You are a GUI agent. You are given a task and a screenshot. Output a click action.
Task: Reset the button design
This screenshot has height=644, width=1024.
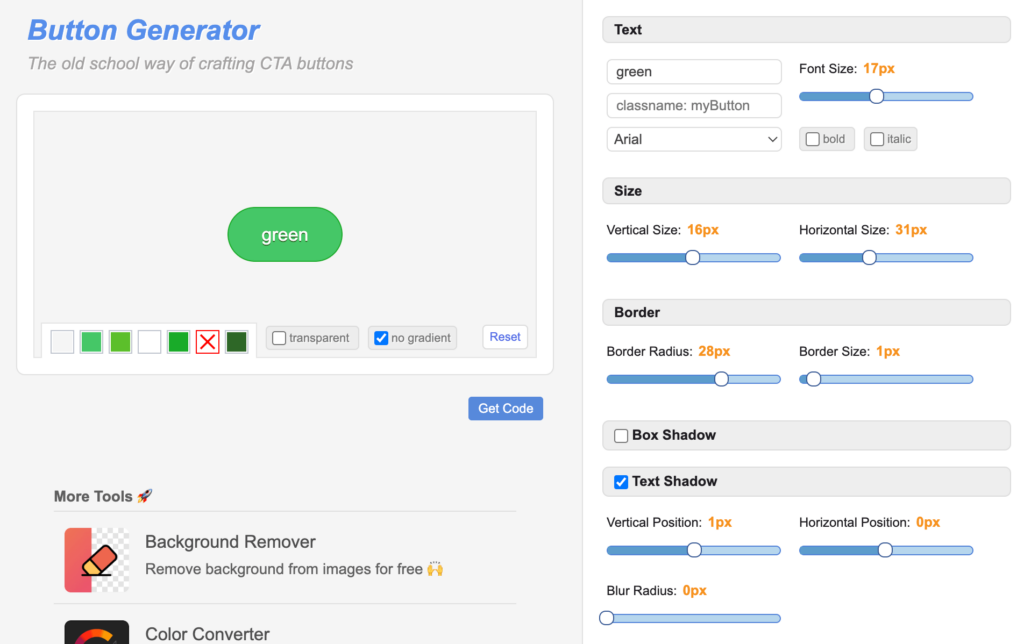click(505, 337)
